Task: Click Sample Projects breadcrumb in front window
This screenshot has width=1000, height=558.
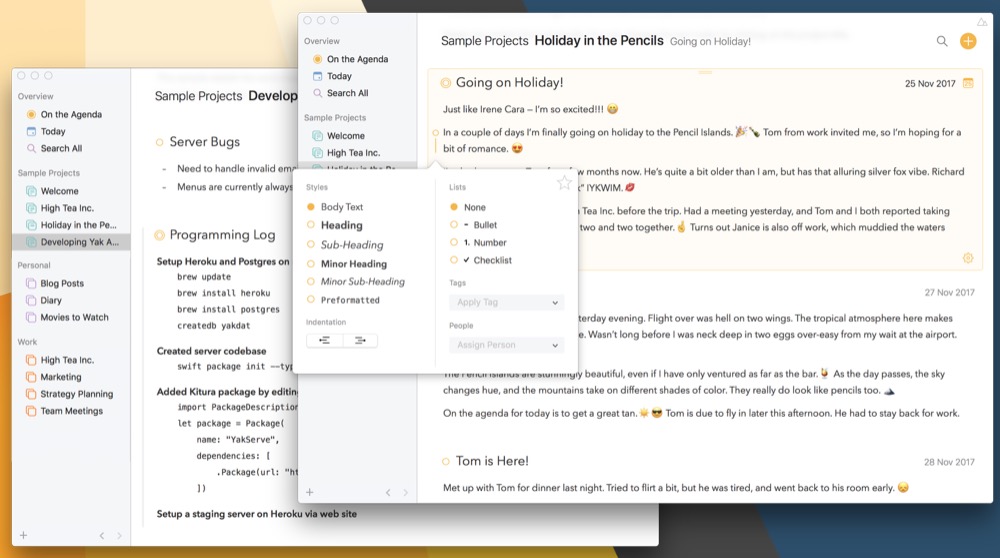Action: click(x=485, y=41)
